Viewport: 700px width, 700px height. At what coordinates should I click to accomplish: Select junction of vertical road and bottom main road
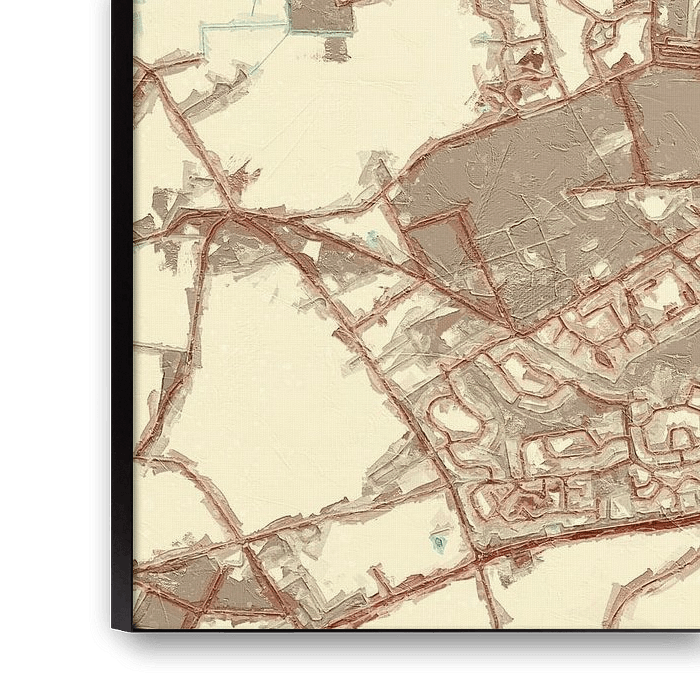pos(476,552)
